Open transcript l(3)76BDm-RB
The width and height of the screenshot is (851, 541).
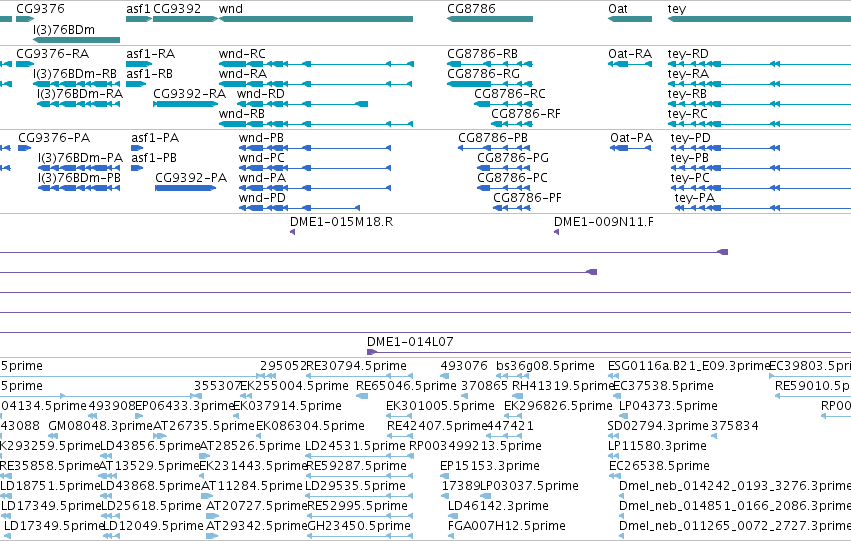click(74, 74)
